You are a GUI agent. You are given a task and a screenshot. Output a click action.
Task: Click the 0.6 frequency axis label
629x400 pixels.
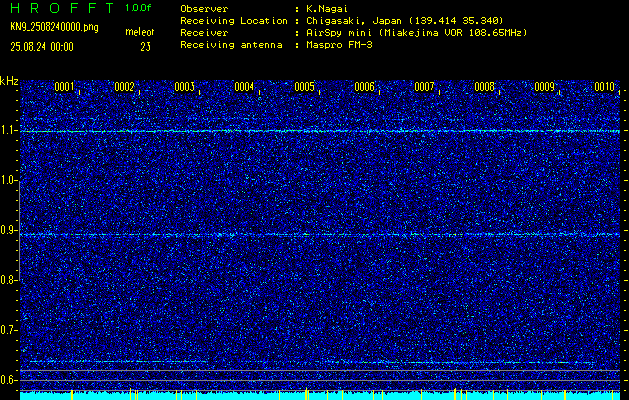[8, 380]
